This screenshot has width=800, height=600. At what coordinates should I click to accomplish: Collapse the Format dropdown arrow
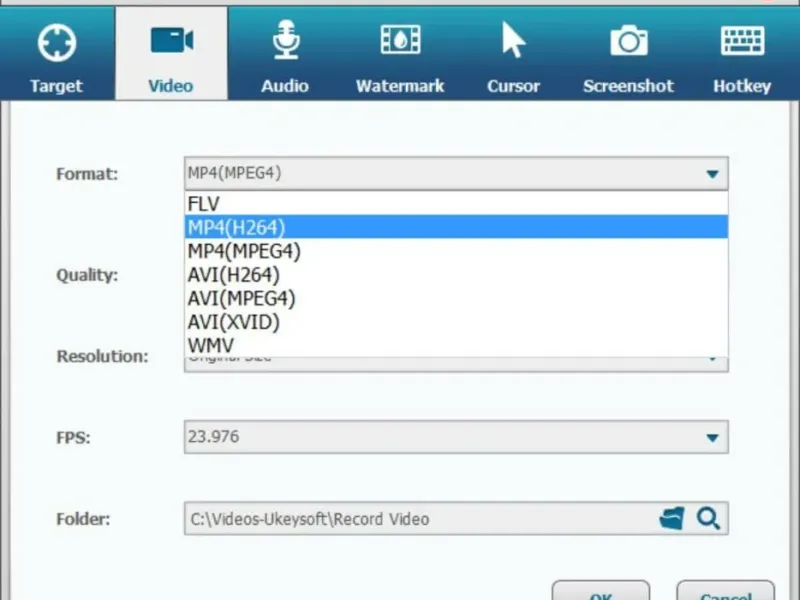712,174
